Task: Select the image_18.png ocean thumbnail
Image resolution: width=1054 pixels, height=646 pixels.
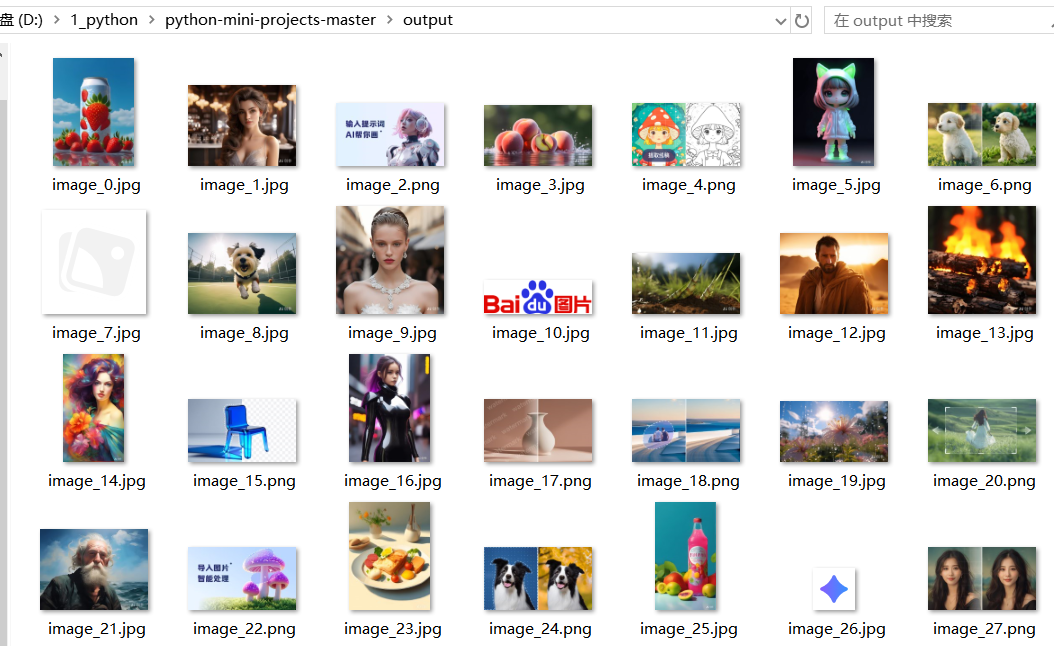Action: pyautogui.click(x=686, y=430)
